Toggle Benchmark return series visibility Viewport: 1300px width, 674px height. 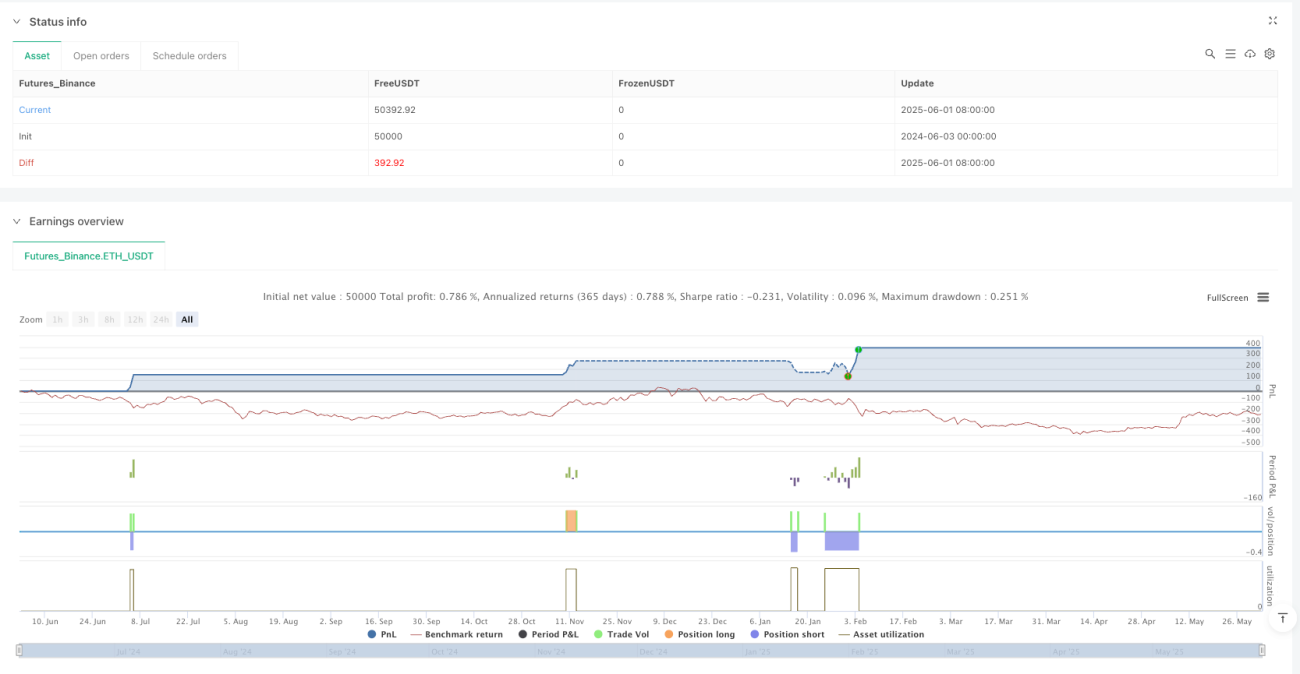[456, 634]
